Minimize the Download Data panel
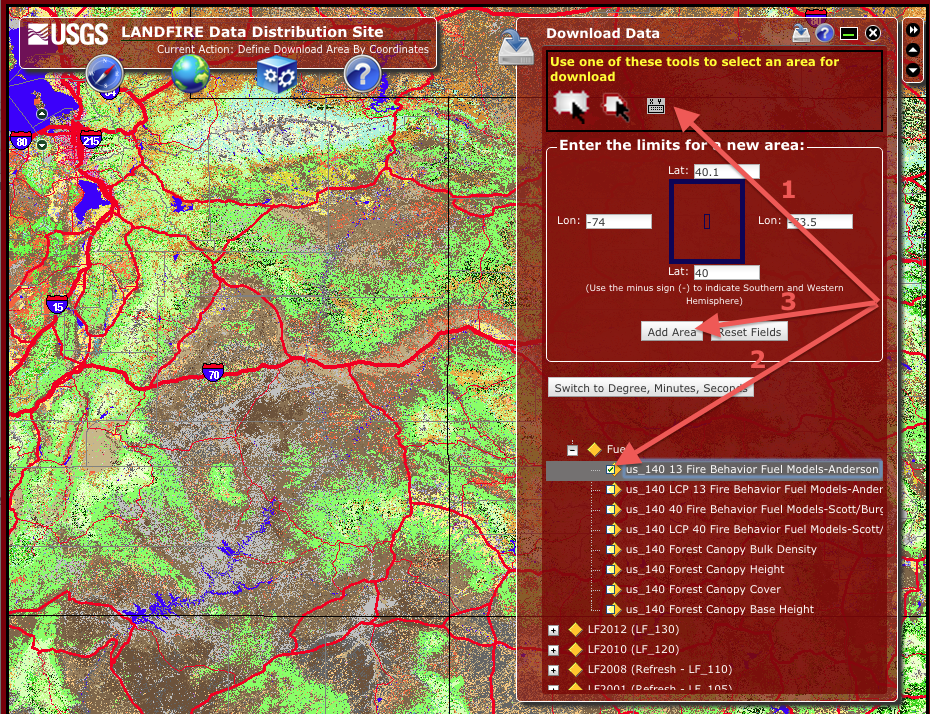The width and height of the screenshot is (930, 714). point(849,33)
